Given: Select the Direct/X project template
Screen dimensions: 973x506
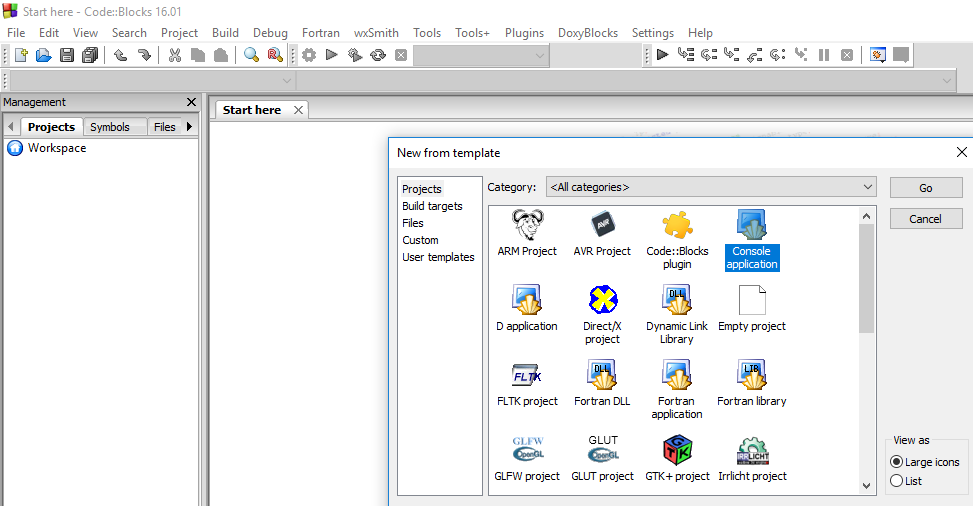Looking at the screenshot, I should [602, 315].
